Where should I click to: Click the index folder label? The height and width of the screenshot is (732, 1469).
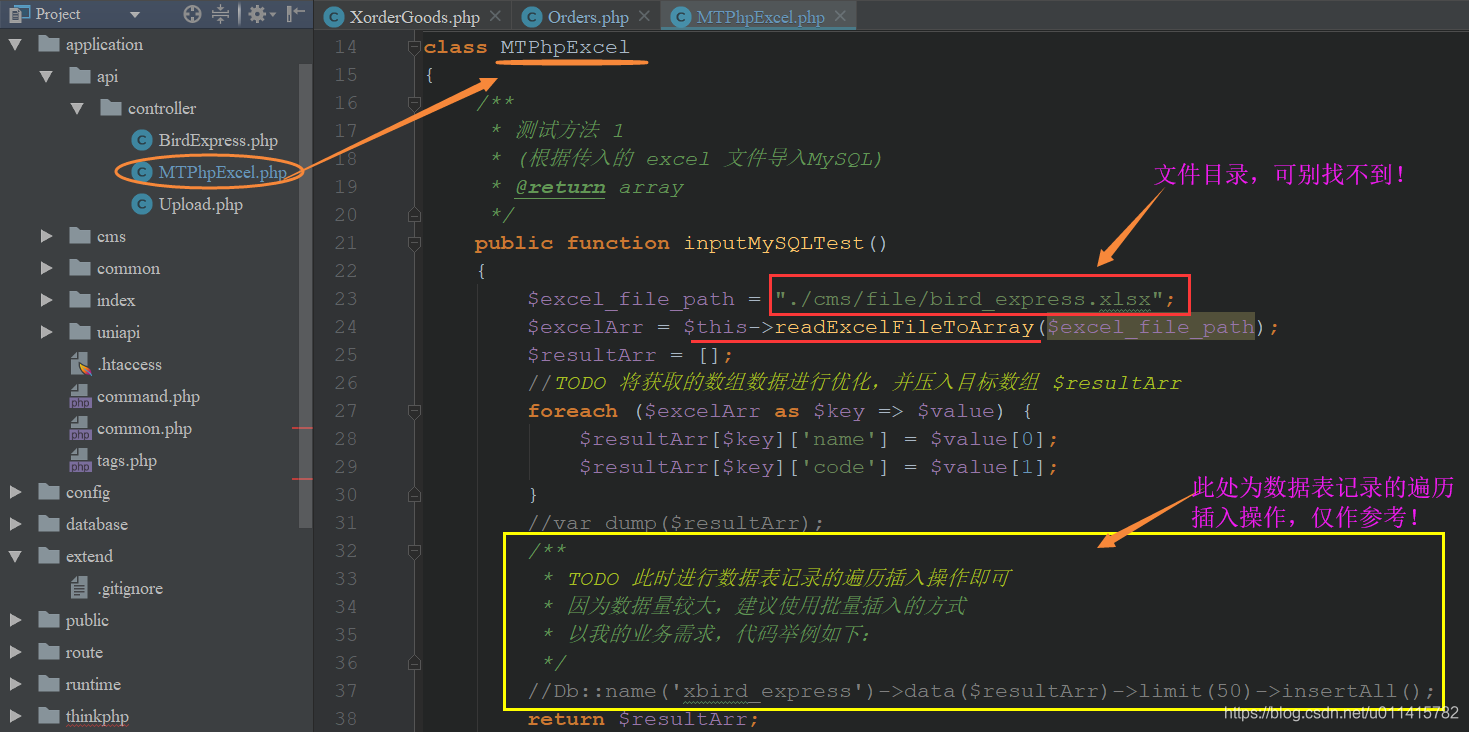pos(116,300)
